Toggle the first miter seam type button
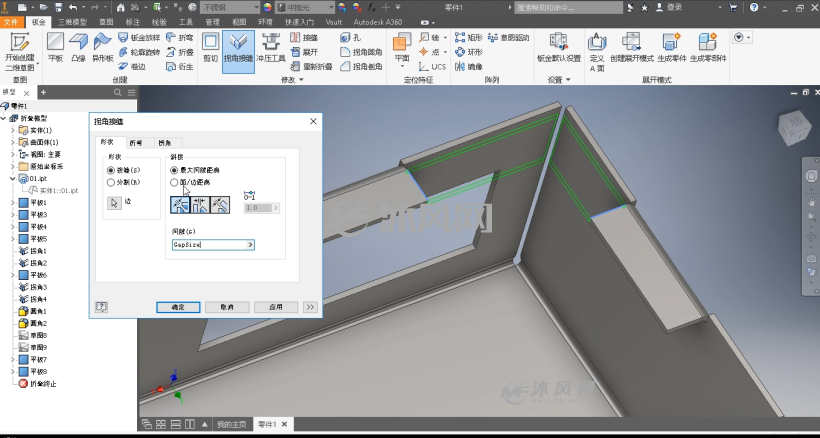Screen dimensions: 820x438 click(180, 205)
